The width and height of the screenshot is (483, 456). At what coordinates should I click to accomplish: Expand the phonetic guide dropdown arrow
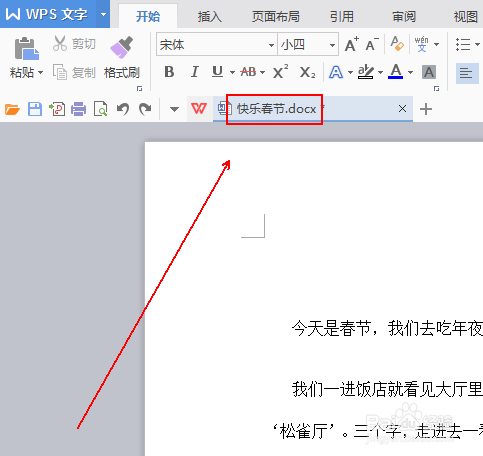(x=436, y=44)
